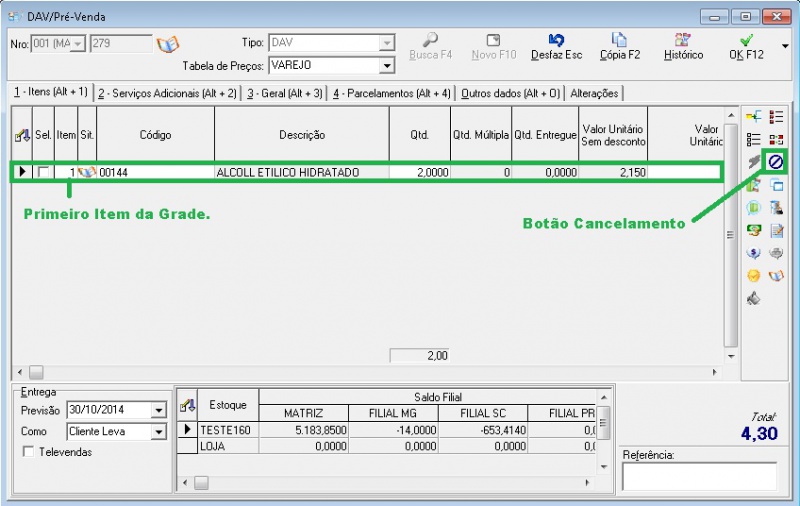Click Desfaz Esc undo toolbar button
Image resolution: width=800 pixels, height=506 pixels.
(556, 46)
